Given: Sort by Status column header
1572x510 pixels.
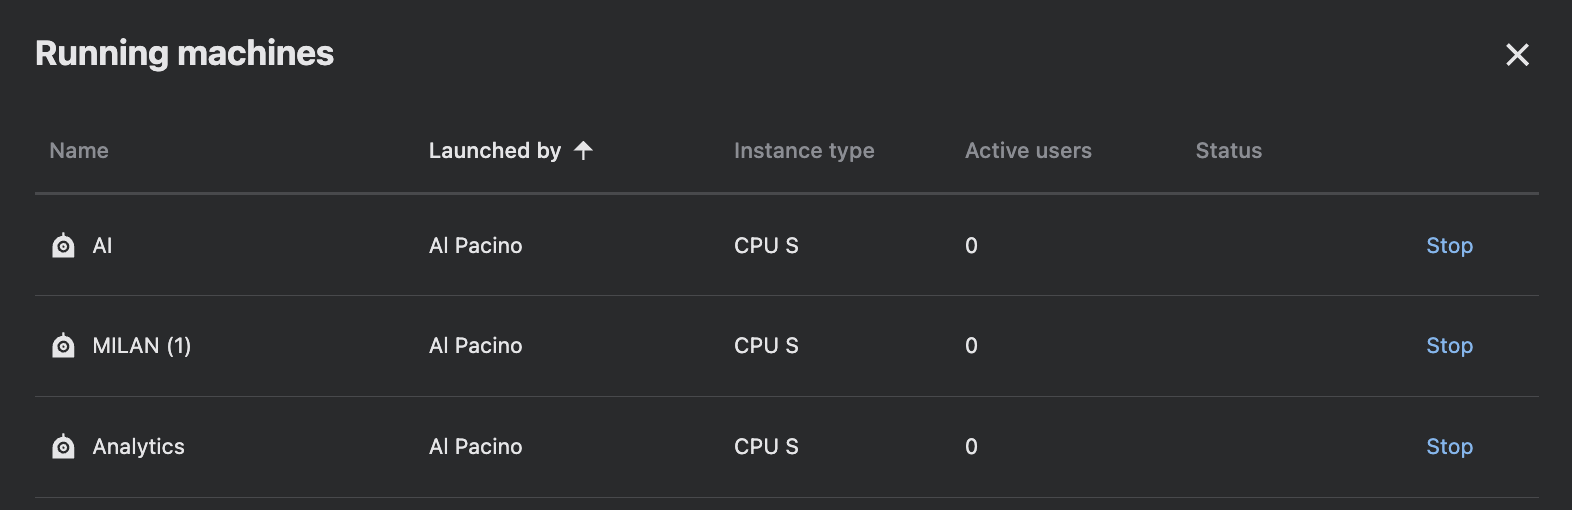Looking at the screenshot, I should point(1228,150).
